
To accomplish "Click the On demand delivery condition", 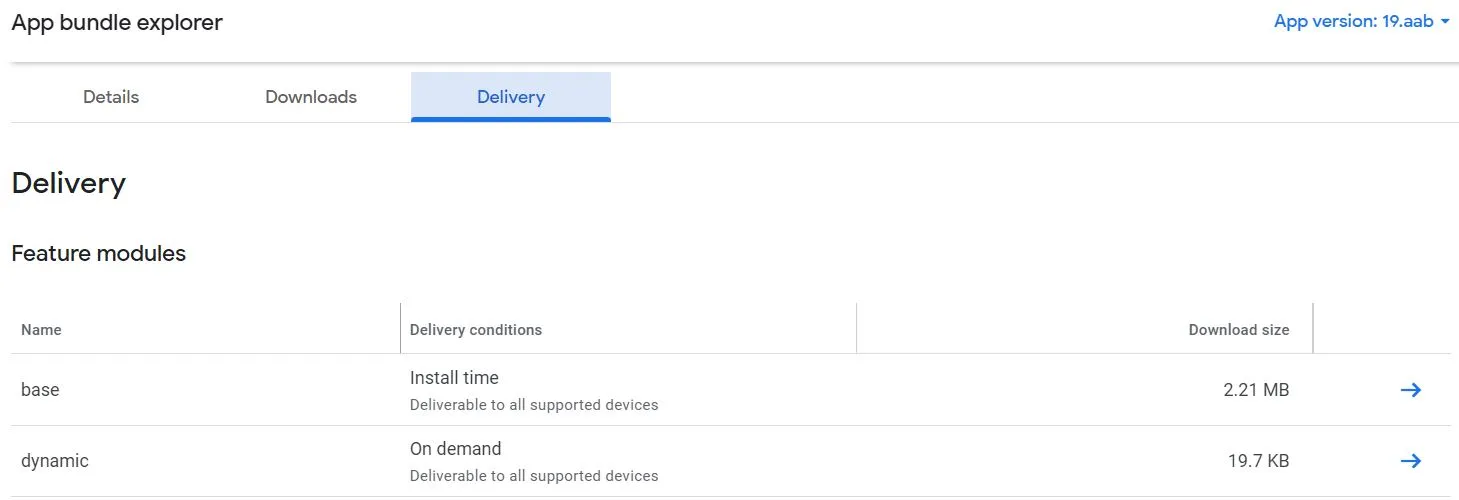I will coord(455,449).
